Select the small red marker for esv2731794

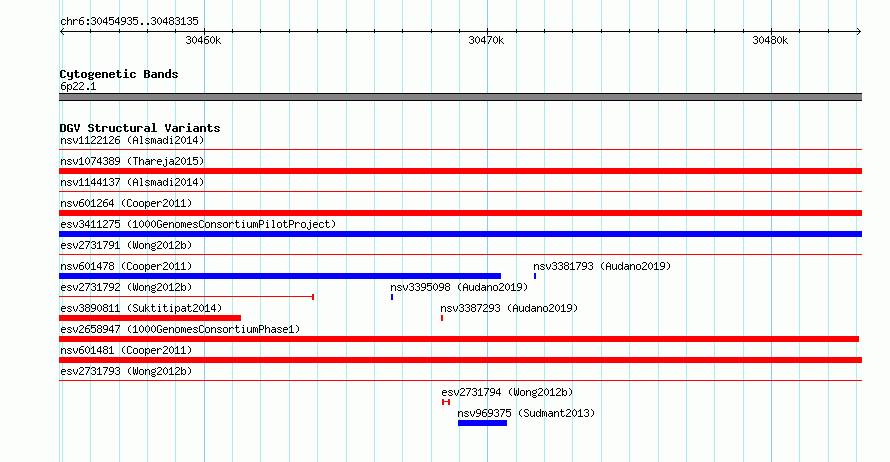(446, 402)
